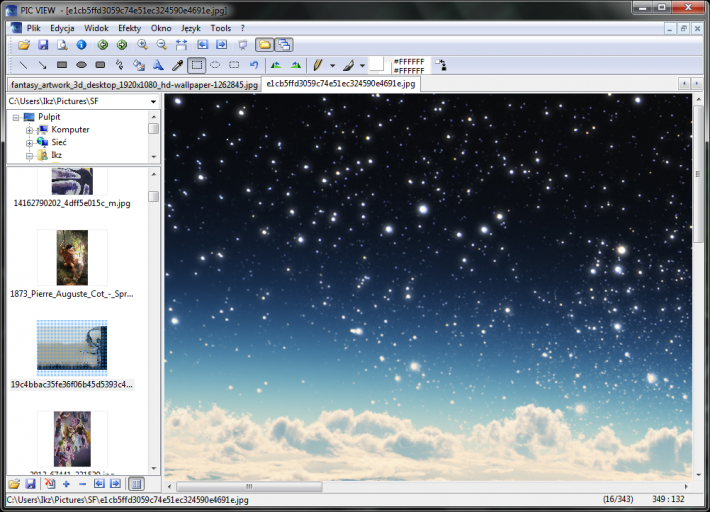
Task: Select the Ikz folder in tree
Action: (x=56, y=155)
